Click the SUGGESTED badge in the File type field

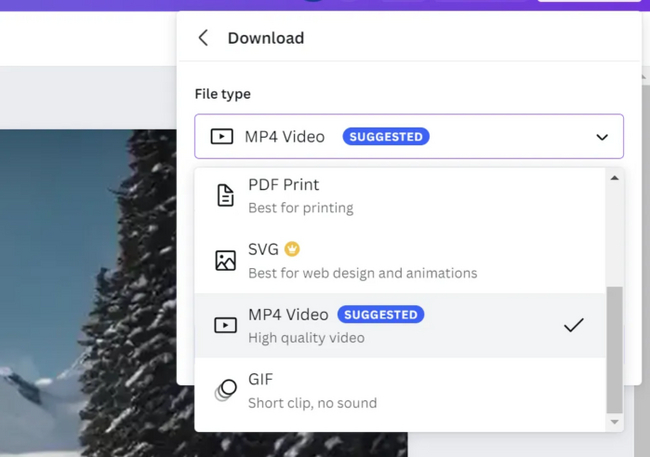[386, 137]
